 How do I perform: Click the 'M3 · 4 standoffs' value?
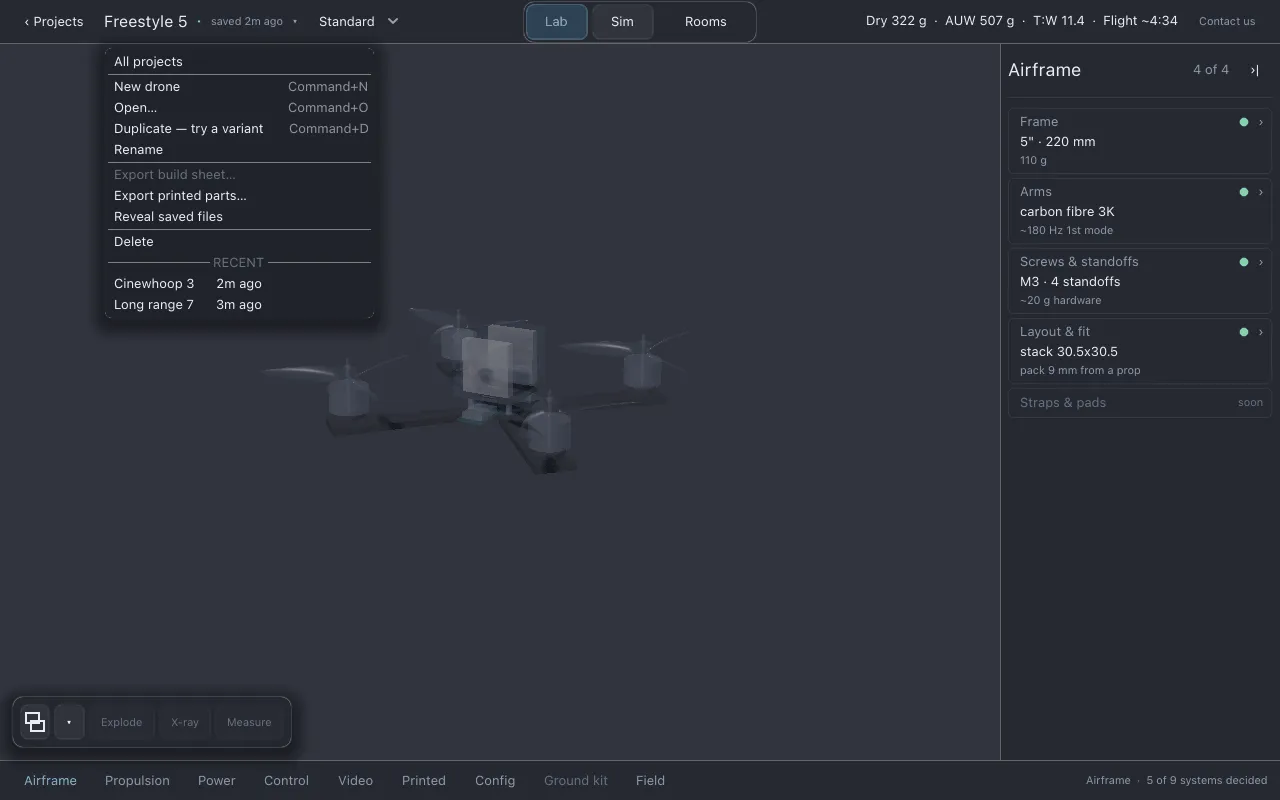1070,282
